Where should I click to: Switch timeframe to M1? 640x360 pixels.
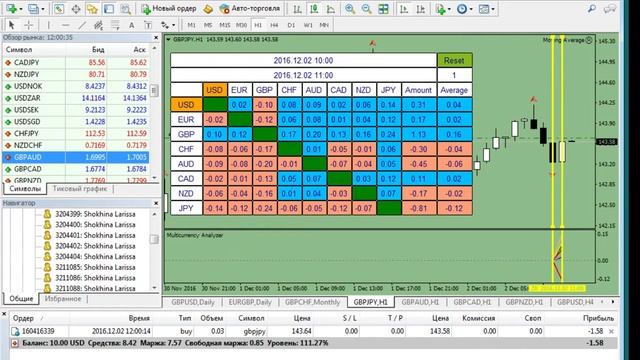(191, 25)
